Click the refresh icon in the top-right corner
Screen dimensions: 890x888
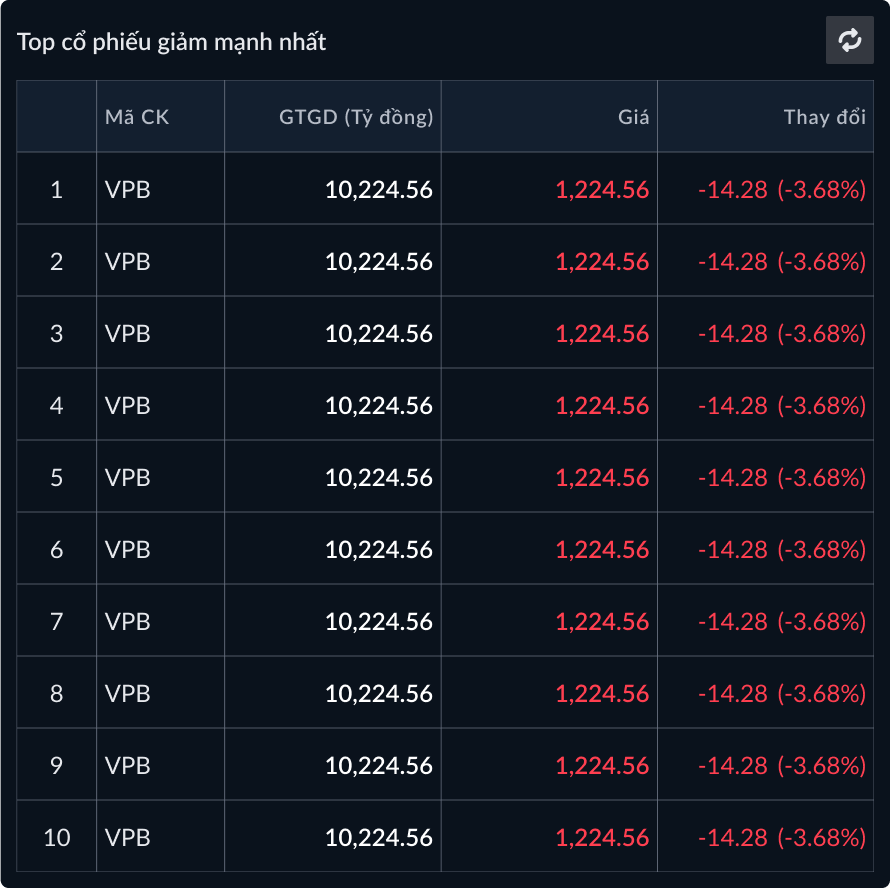click(x=850, y=41)
